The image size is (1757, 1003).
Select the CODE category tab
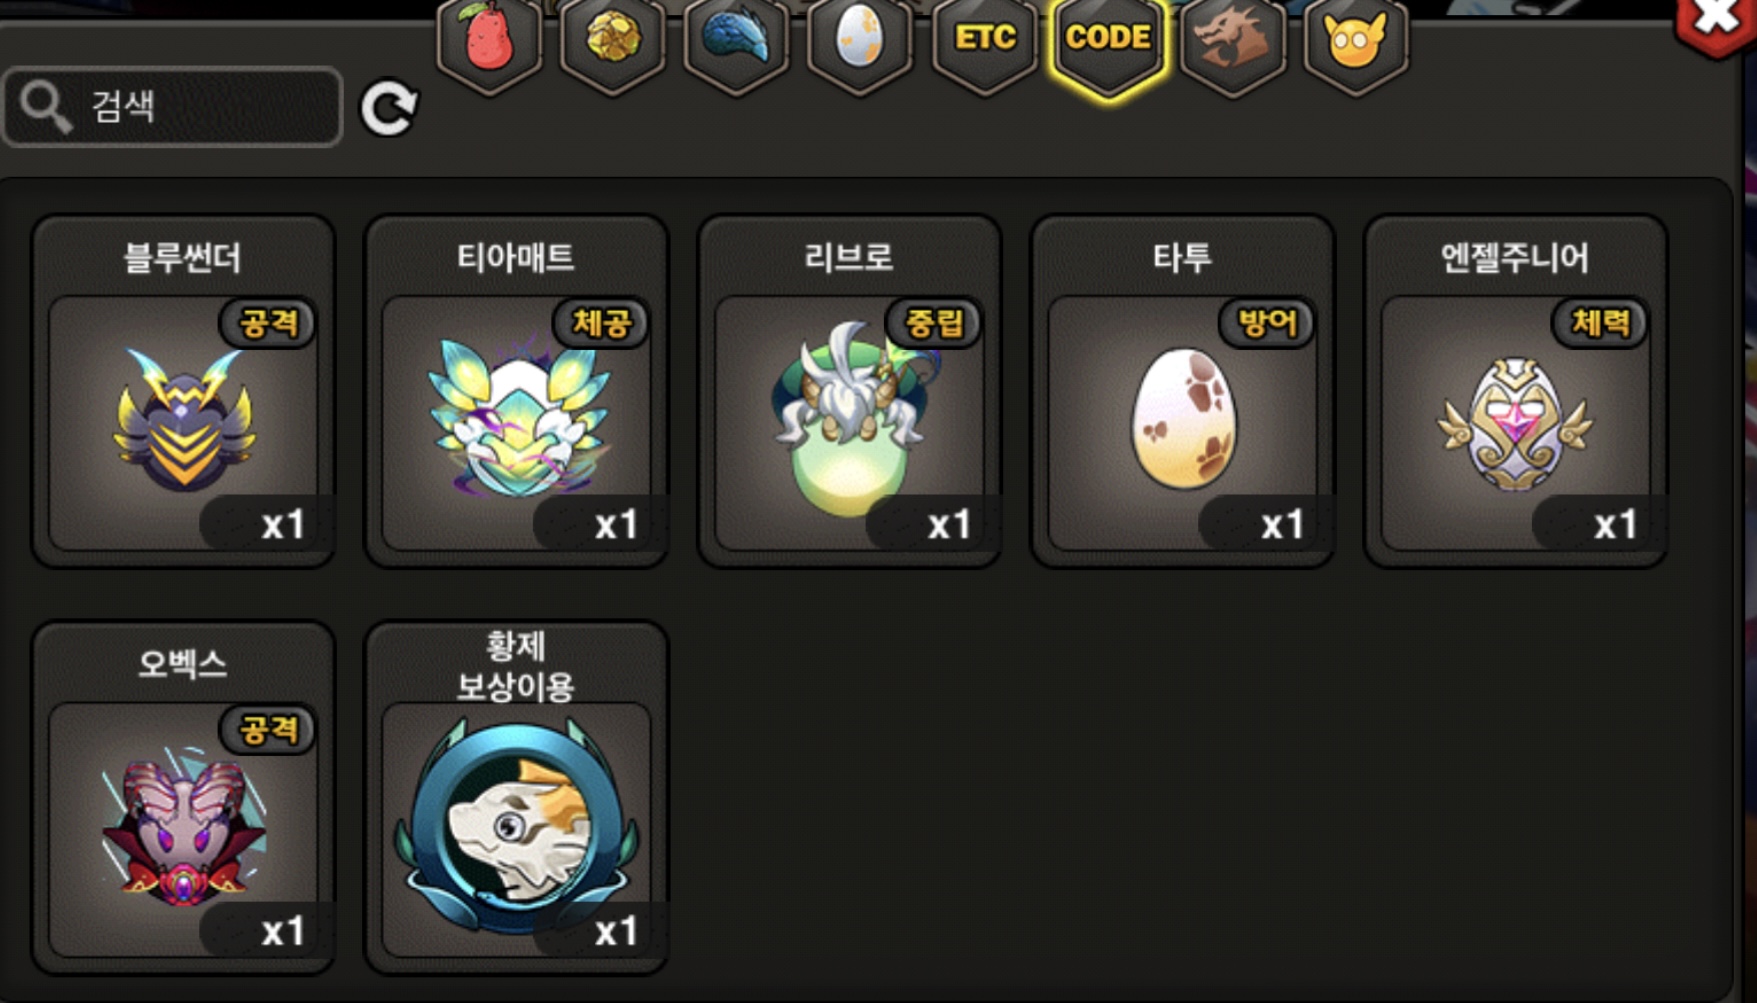pyautogui.click(x=1108, y=42)
